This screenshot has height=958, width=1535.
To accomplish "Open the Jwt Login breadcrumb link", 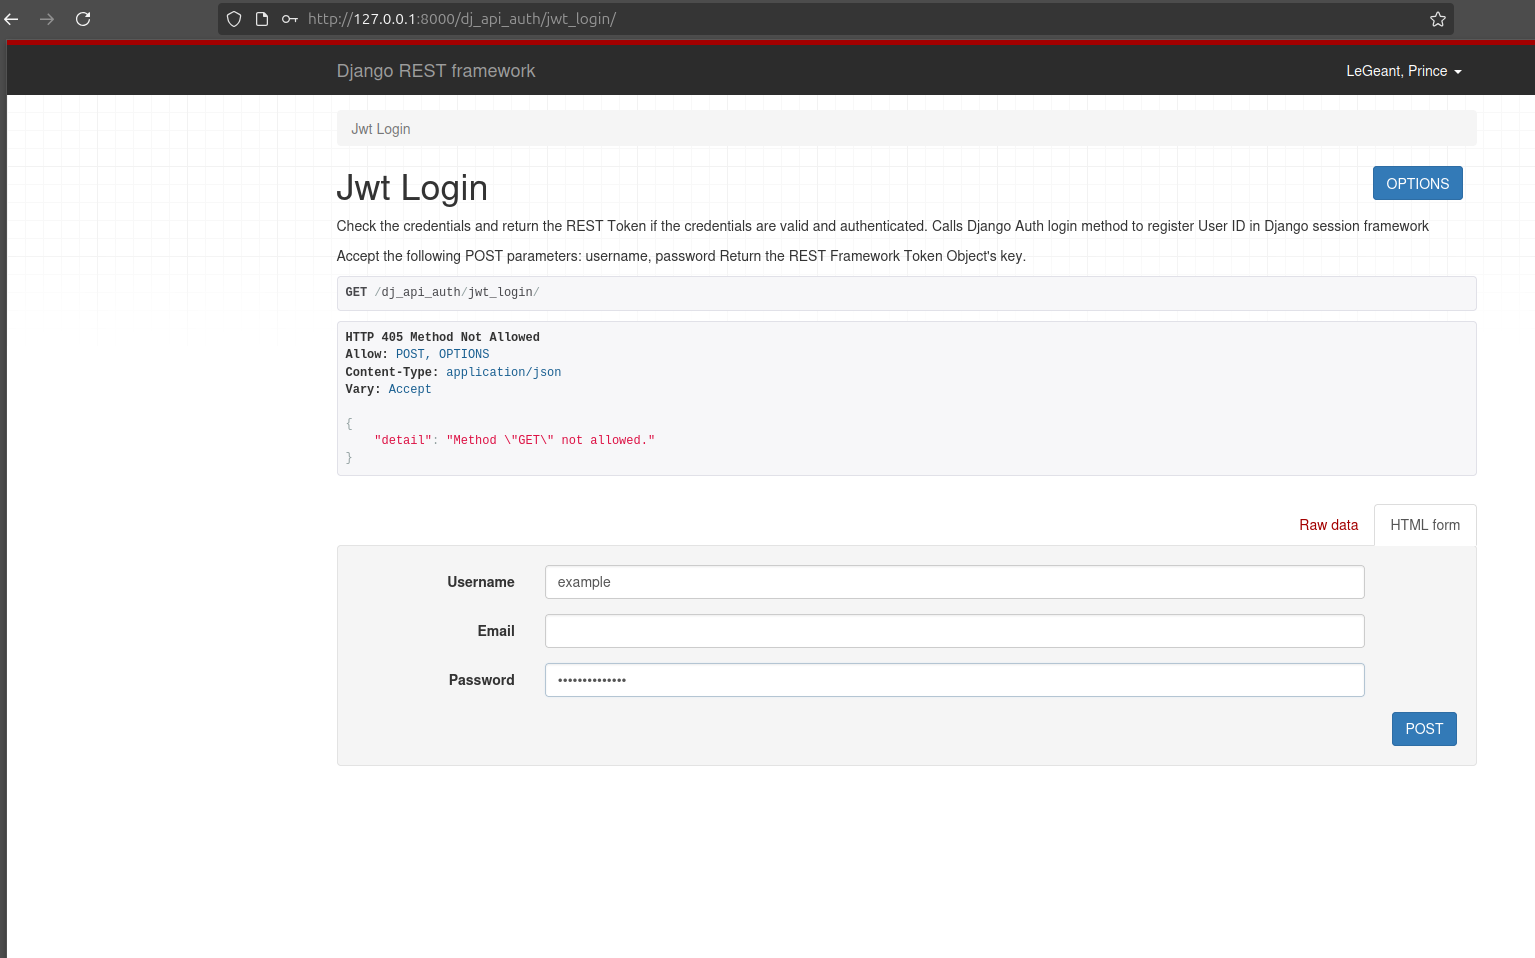I will (x=380, y=128).
